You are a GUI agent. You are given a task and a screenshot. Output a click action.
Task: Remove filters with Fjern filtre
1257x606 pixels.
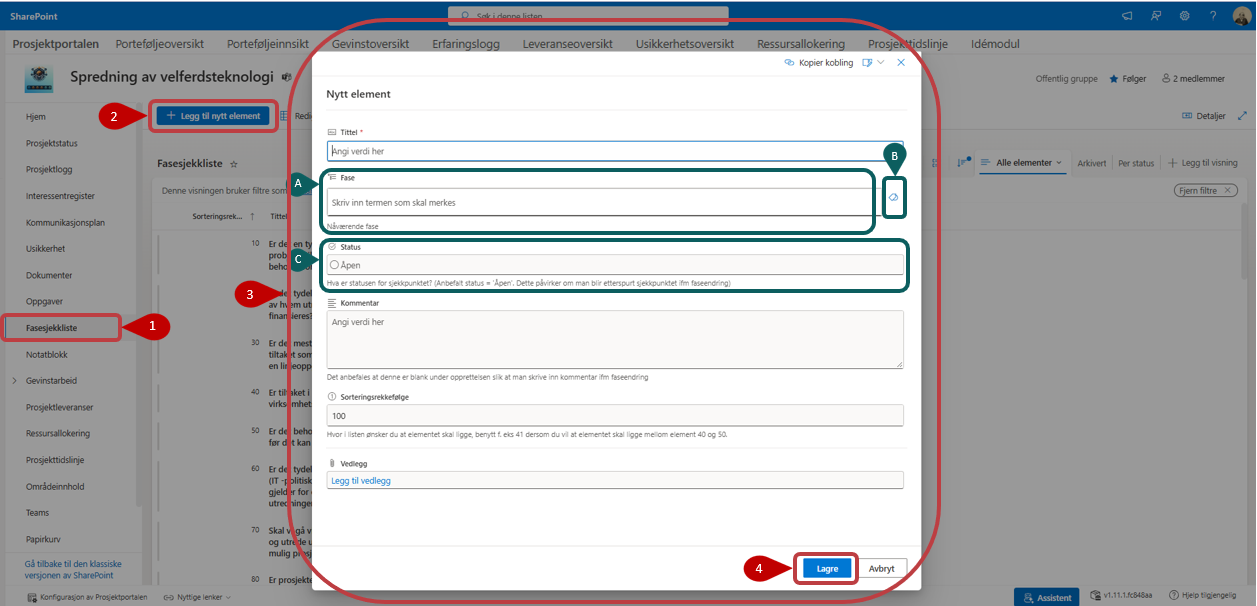click(1206, 190)
